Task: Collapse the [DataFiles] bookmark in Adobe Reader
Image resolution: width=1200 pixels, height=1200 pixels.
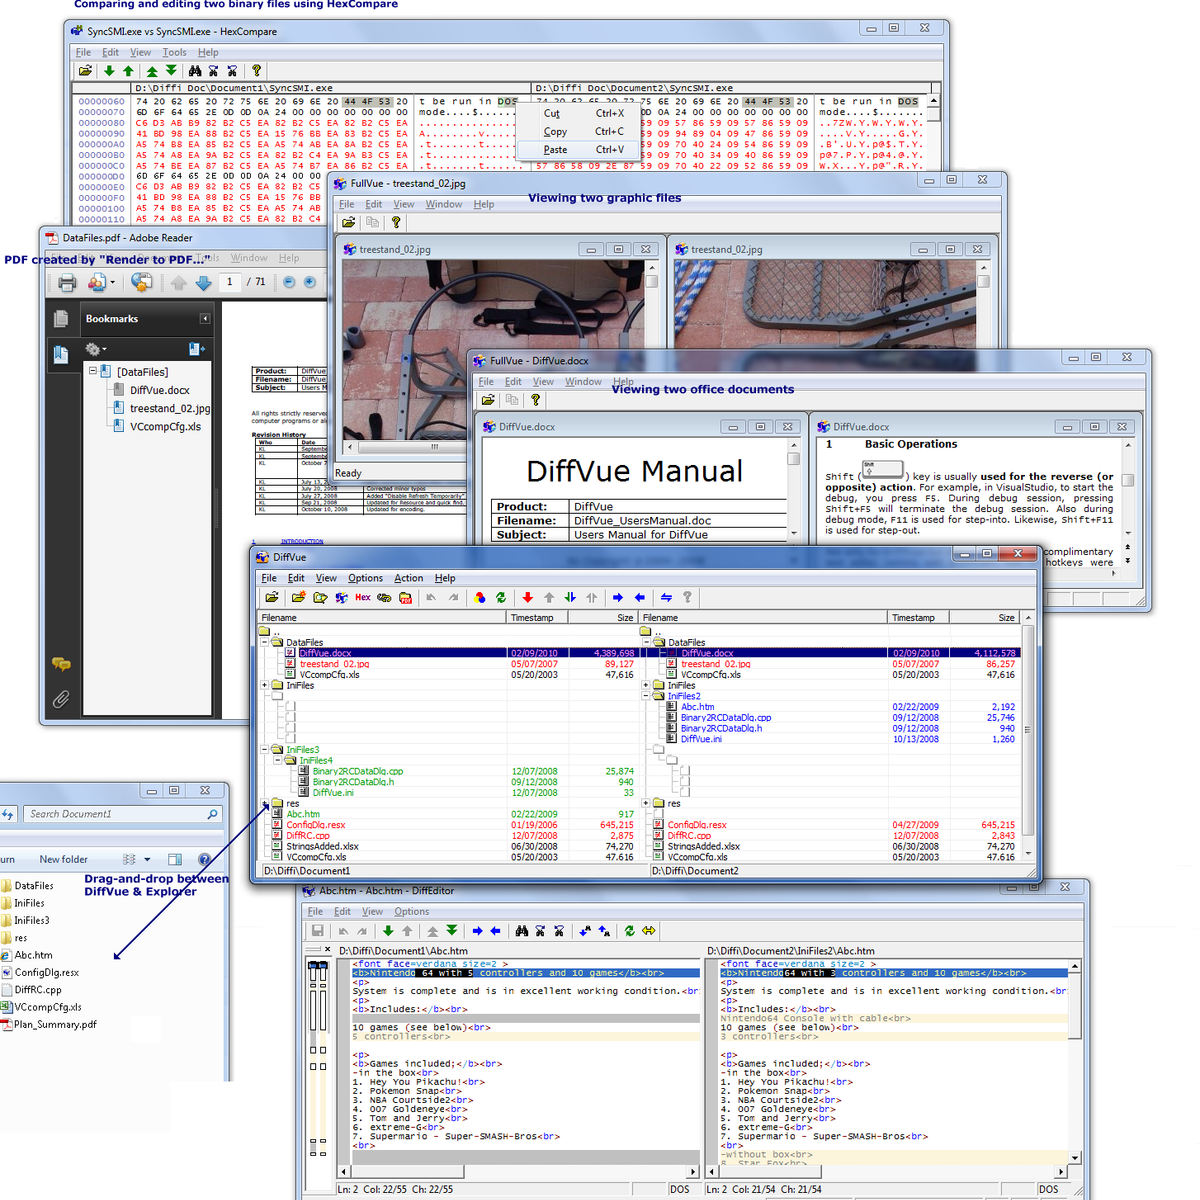Action: [93, 371]
